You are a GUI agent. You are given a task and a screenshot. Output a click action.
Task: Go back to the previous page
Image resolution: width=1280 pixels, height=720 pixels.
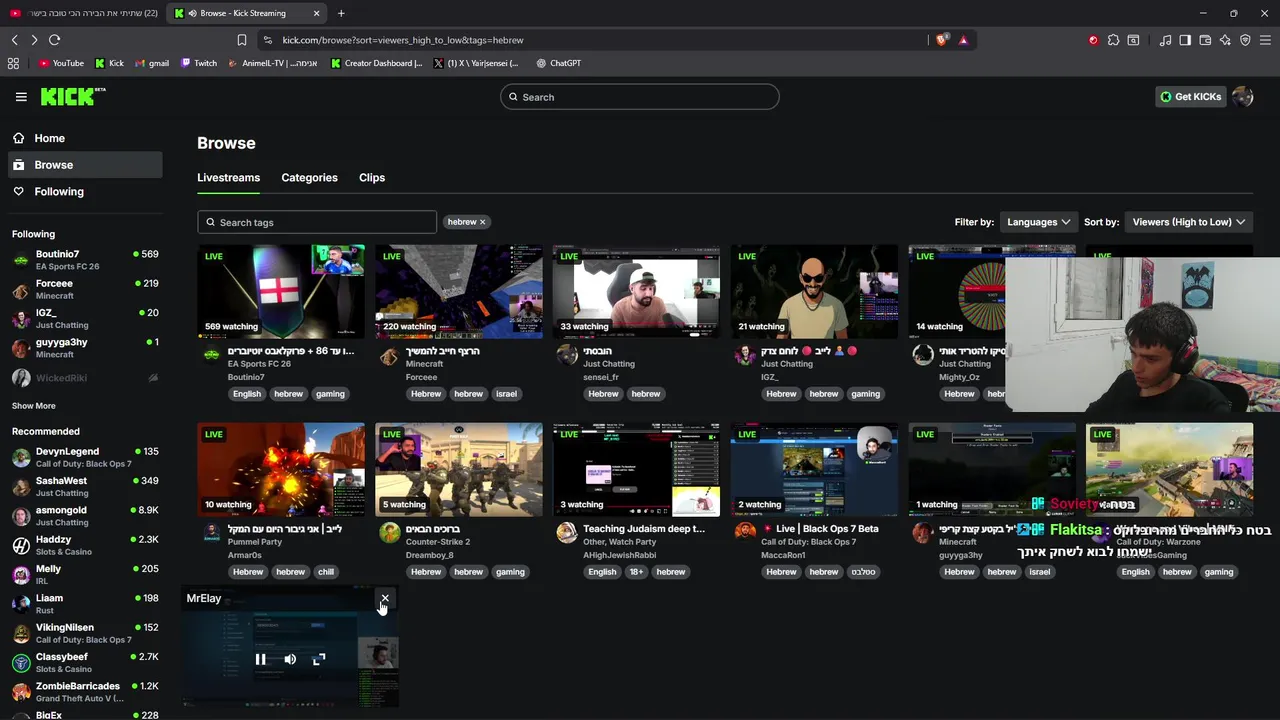[14, 40]
